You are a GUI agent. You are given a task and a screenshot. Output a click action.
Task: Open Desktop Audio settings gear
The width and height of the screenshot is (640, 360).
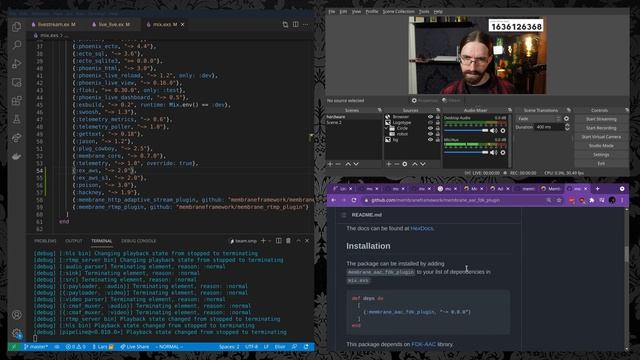(x=503, y=131)
